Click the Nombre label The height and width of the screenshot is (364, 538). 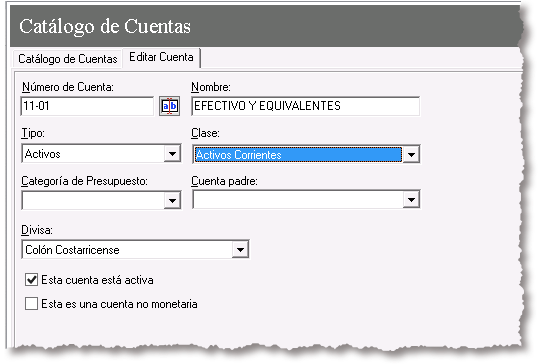point(211,87)
